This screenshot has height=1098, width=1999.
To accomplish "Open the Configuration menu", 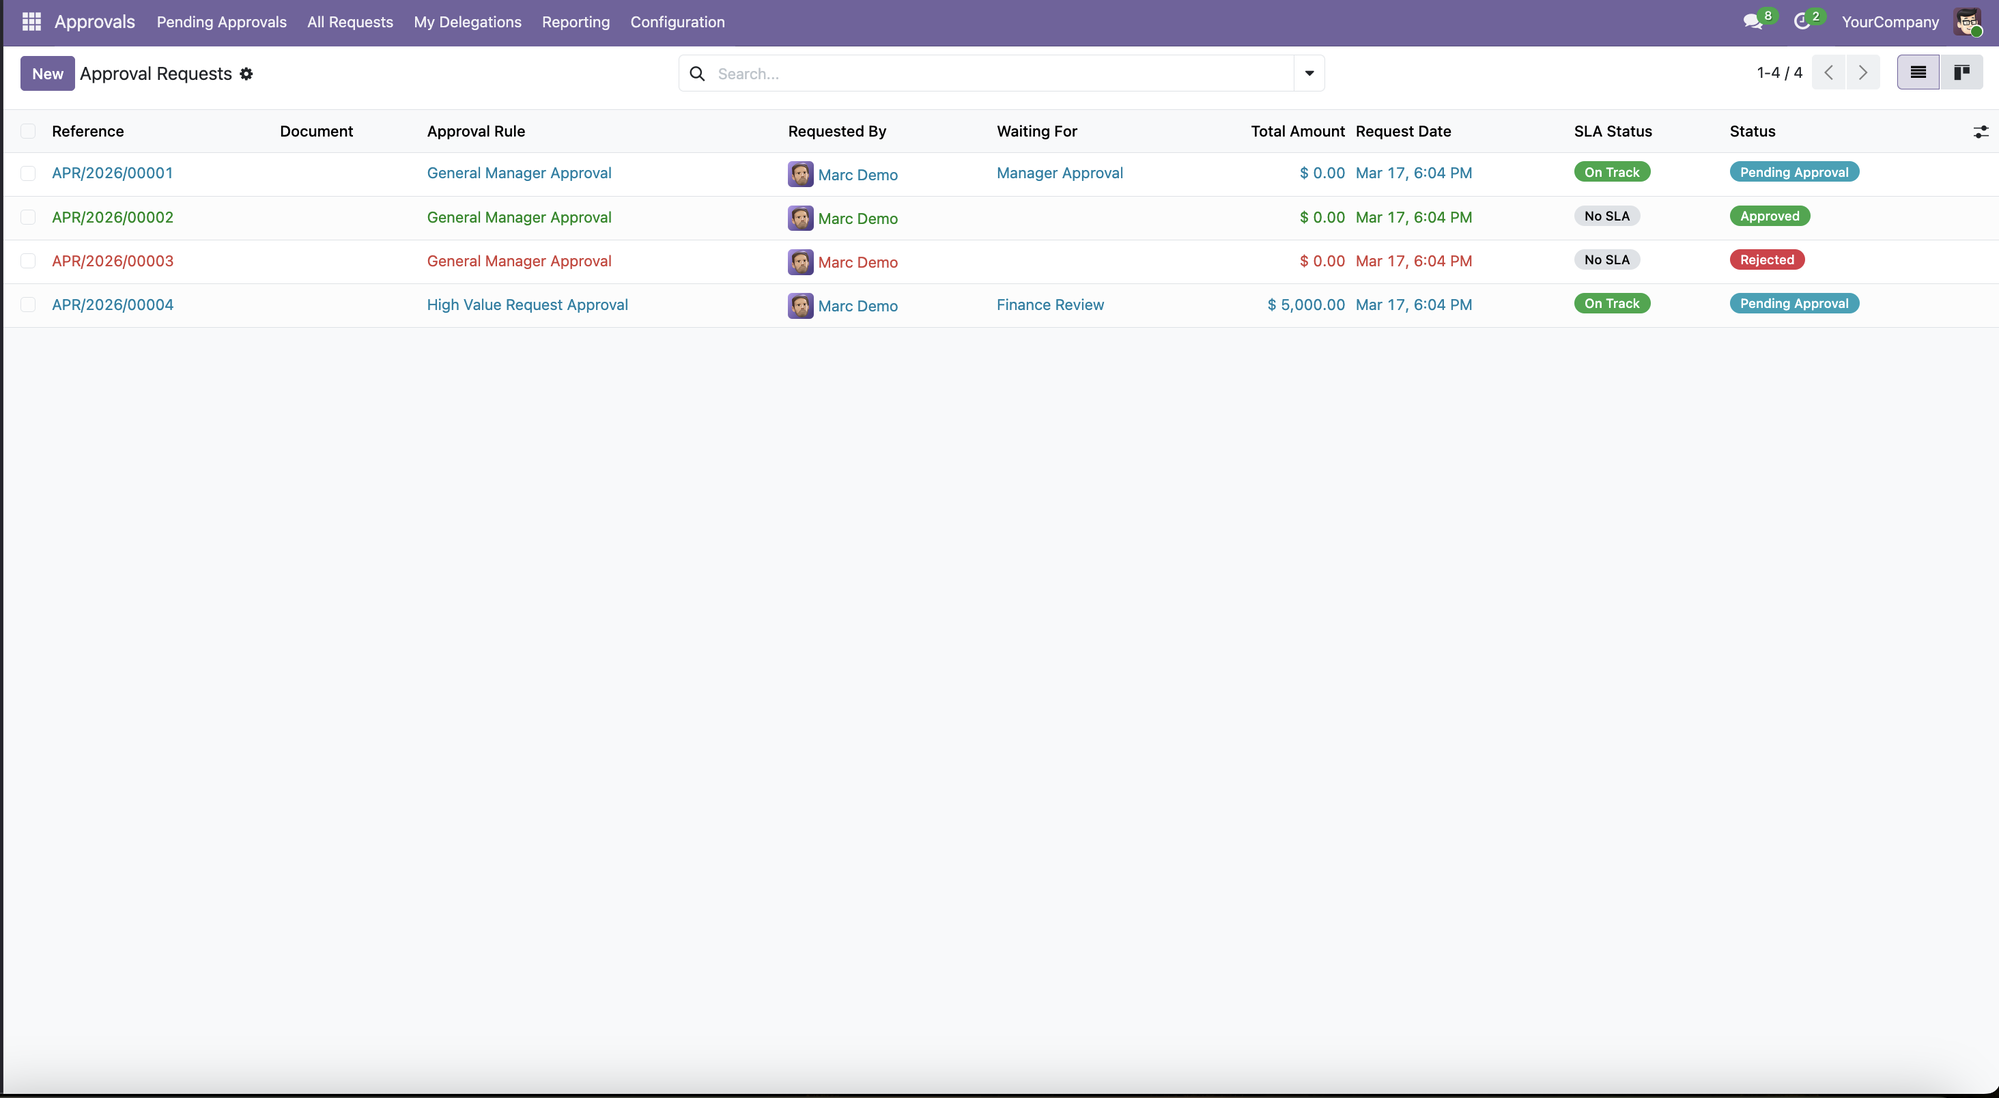I will pos(677,22).
